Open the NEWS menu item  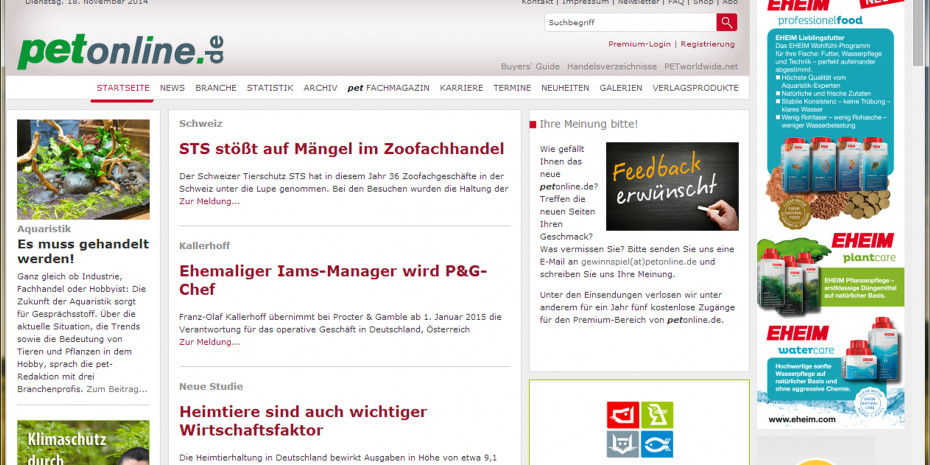coord(172,88)
